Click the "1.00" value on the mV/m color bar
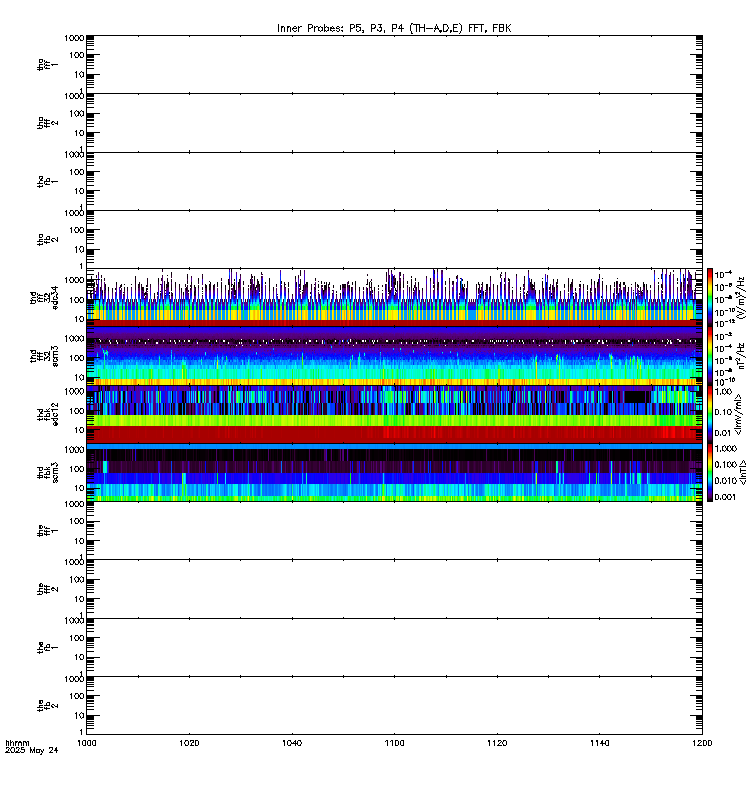The image size is (750, 800). point(723,392)
